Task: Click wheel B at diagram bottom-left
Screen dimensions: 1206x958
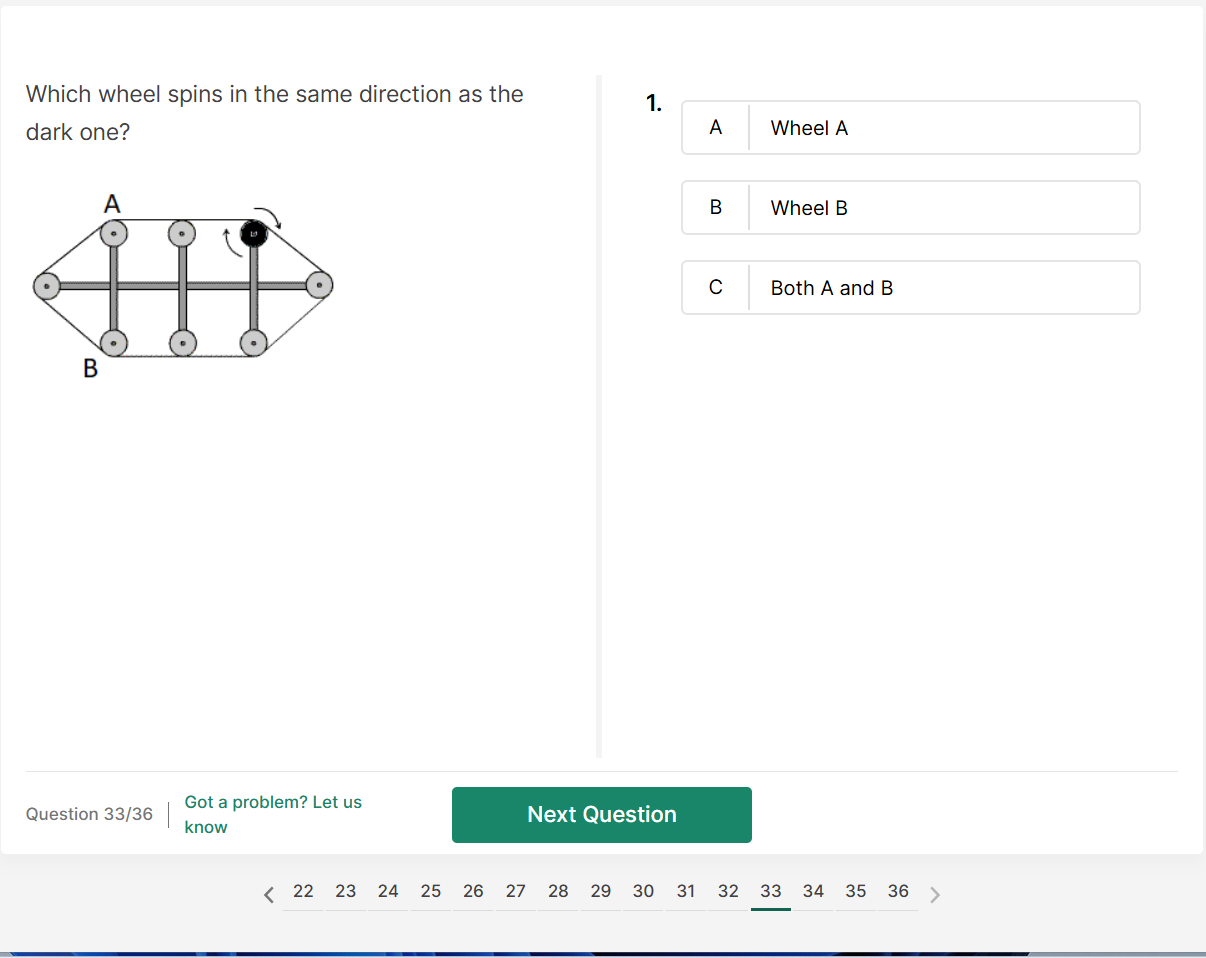Action: (x=114, y=343)
